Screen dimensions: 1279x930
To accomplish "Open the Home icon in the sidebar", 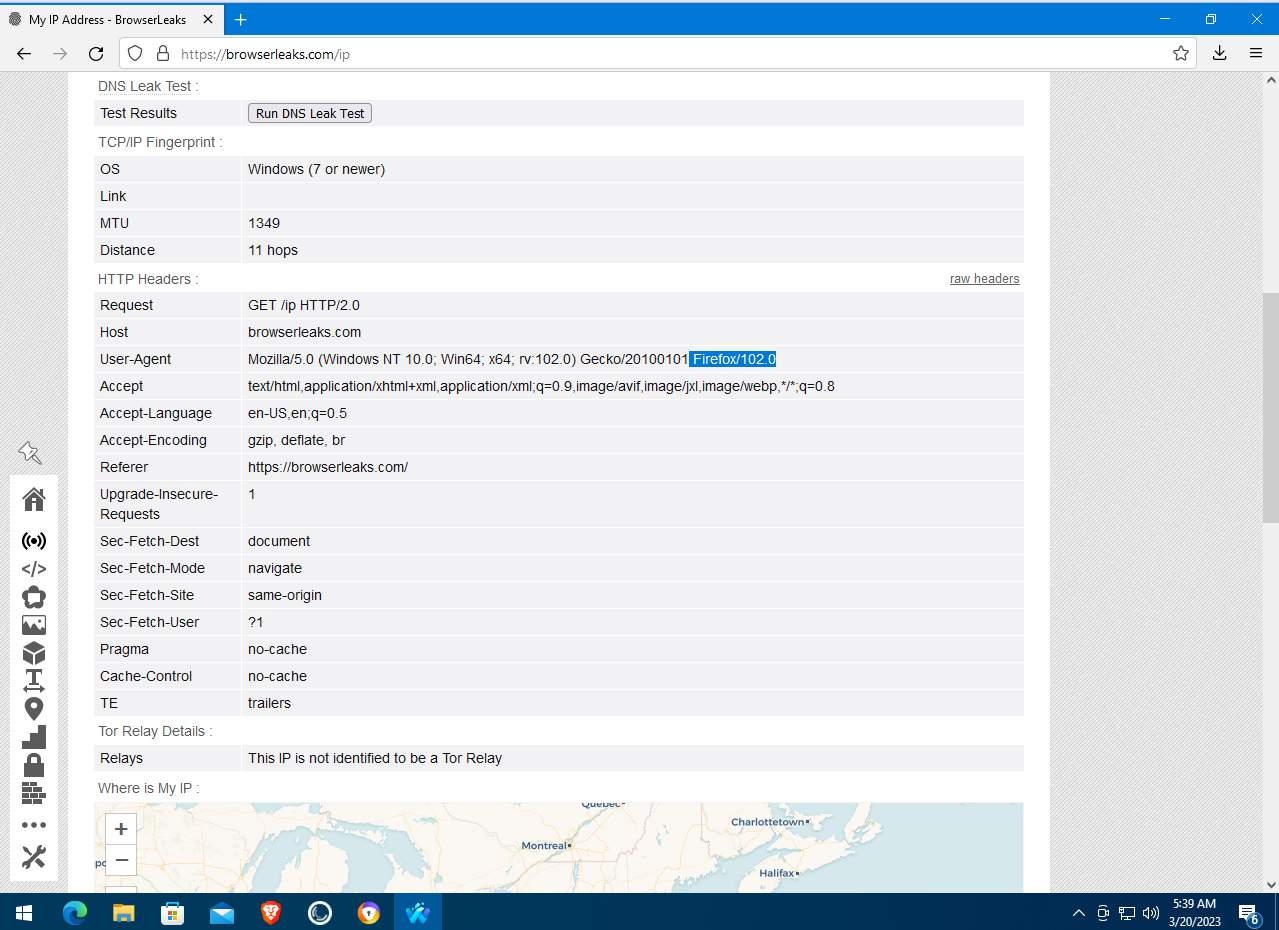I will pyautogui.click(x=34, y=499).
